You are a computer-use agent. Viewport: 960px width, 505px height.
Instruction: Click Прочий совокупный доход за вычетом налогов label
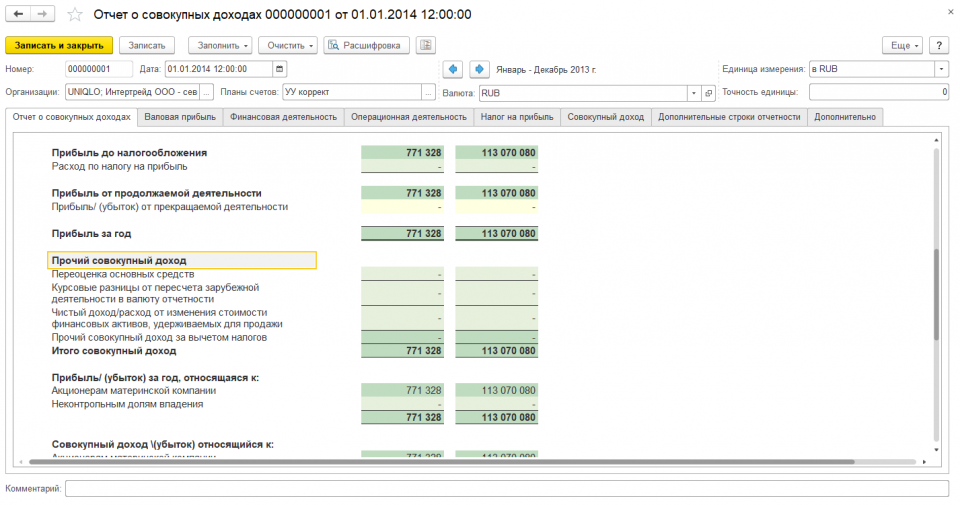tap(159, 337)
